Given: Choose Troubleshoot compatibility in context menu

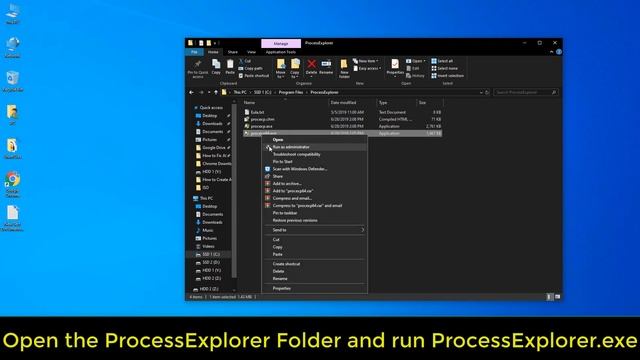Looking at the screenshot, I should (x=315, y=154).
